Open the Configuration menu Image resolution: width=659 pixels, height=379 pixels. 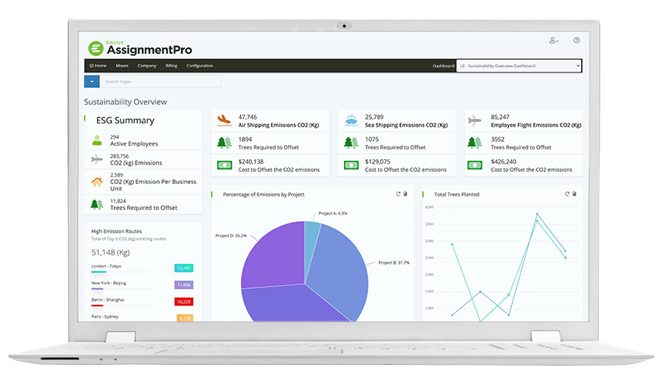(200, 66)
